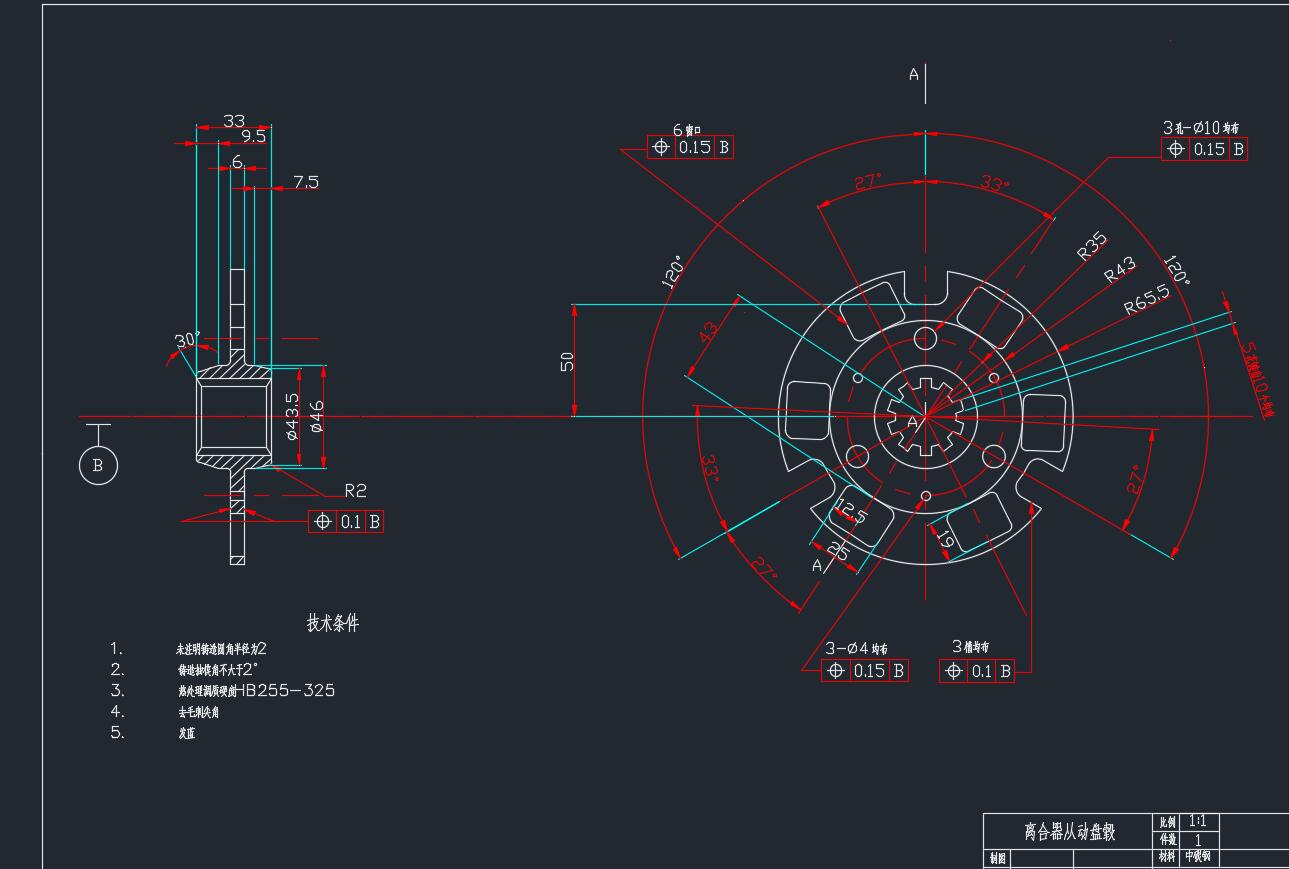This screenshot has width=1289, height=869.
Task: Select the 0.1 B tolerance frame beside section view
Action: (x=346, y=521)
